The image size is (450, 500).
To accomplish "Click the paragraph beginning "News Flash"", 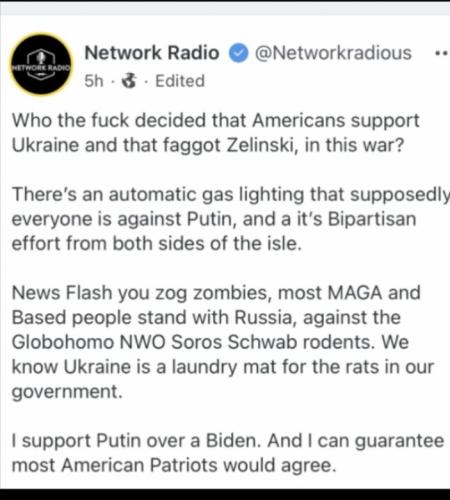I will click(223, 342).
